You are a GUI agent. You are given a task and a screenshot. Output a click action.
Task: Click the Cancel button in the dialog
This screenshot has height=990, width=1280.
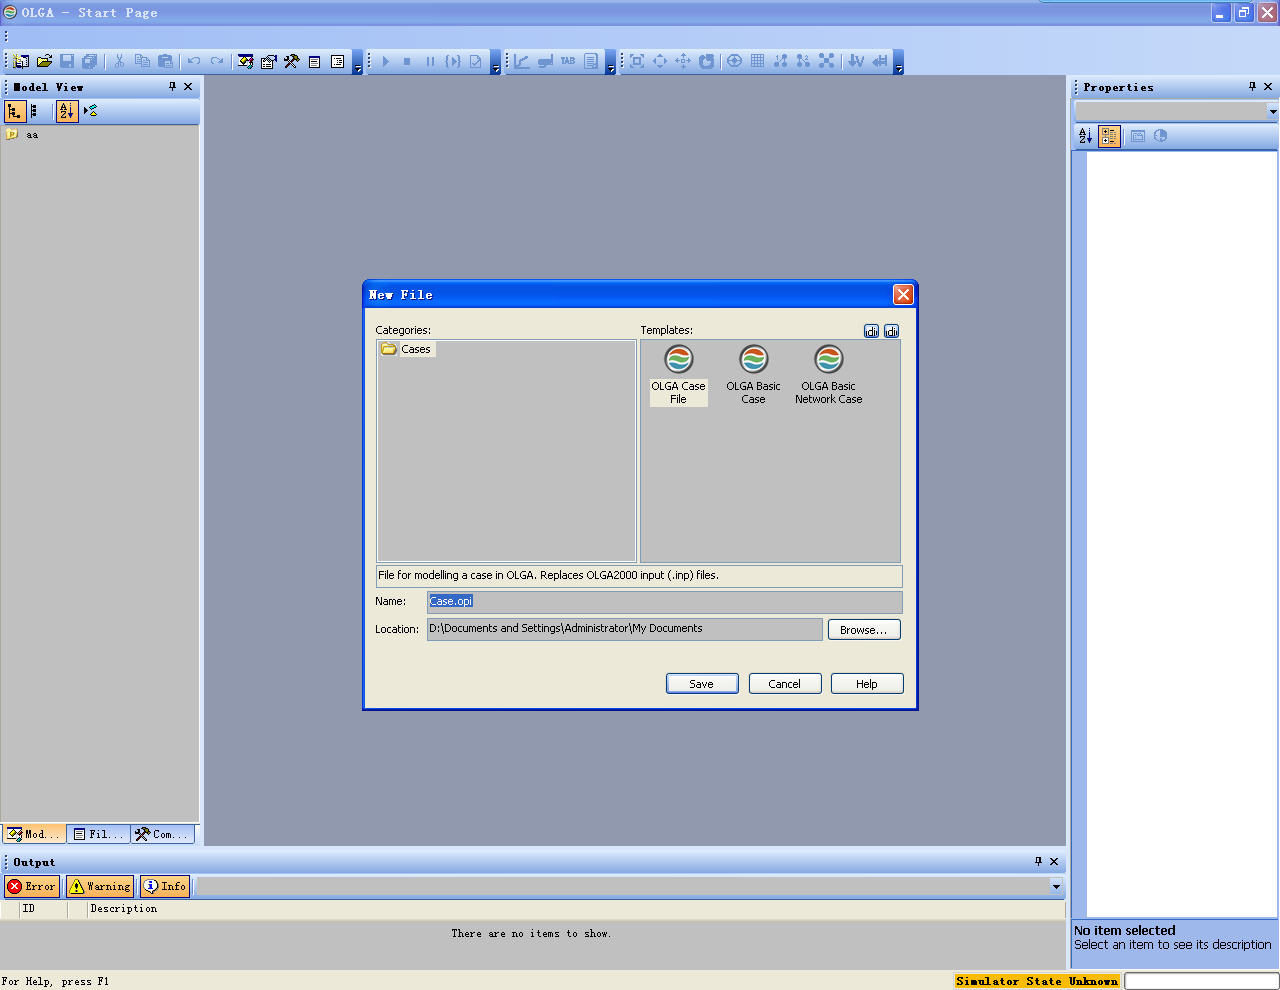(x=785, y=684)
